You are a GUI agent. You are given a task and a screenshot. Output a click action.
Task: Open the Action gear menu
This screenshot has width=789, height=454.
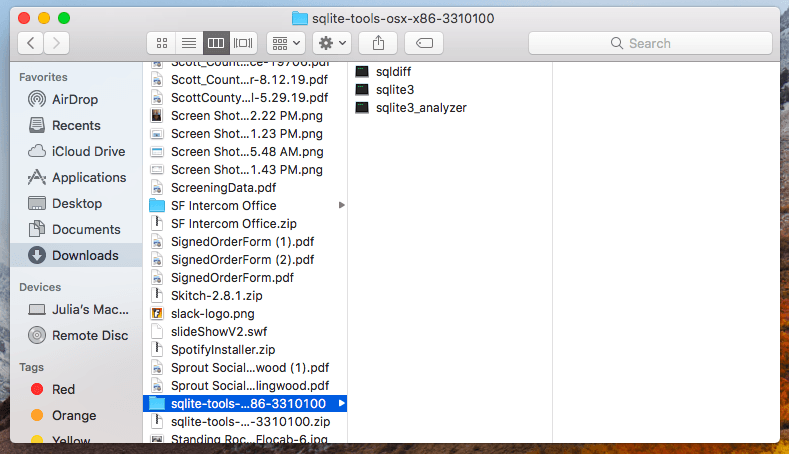331,43
